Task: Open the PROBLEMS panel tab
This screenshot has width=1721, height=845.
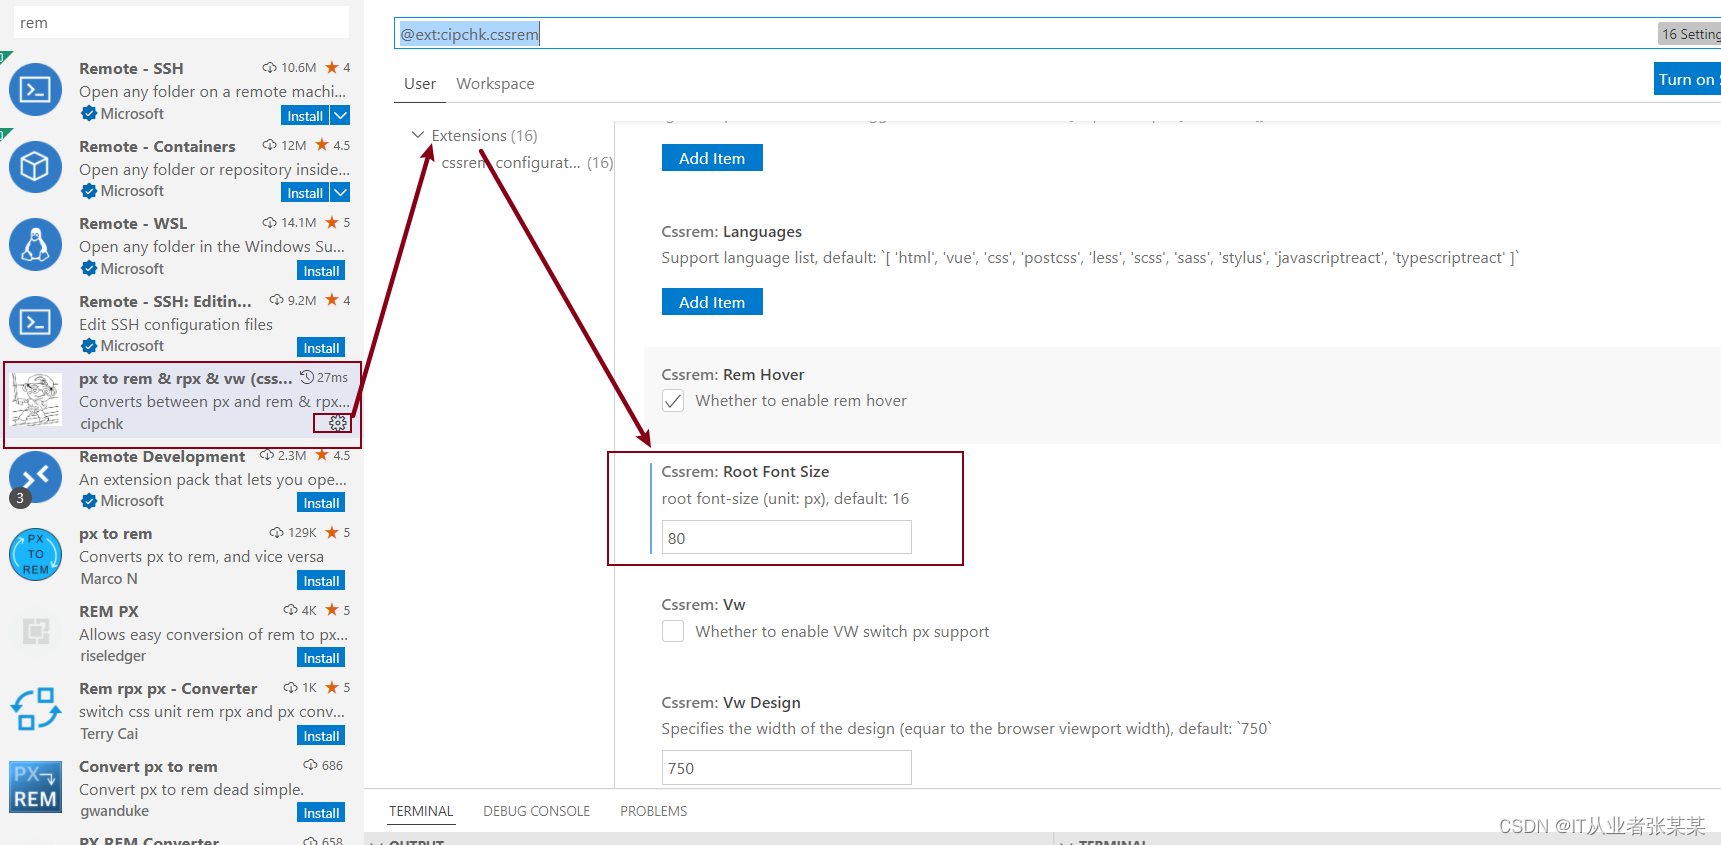Action: [x=653, y=811]
